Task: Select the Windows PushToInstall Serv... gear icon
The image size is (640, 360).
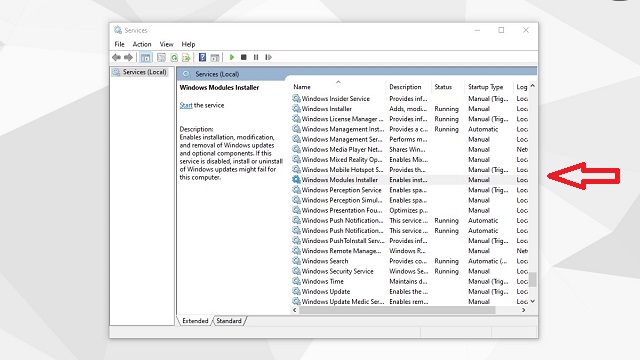Action: [x=296, y=240]
